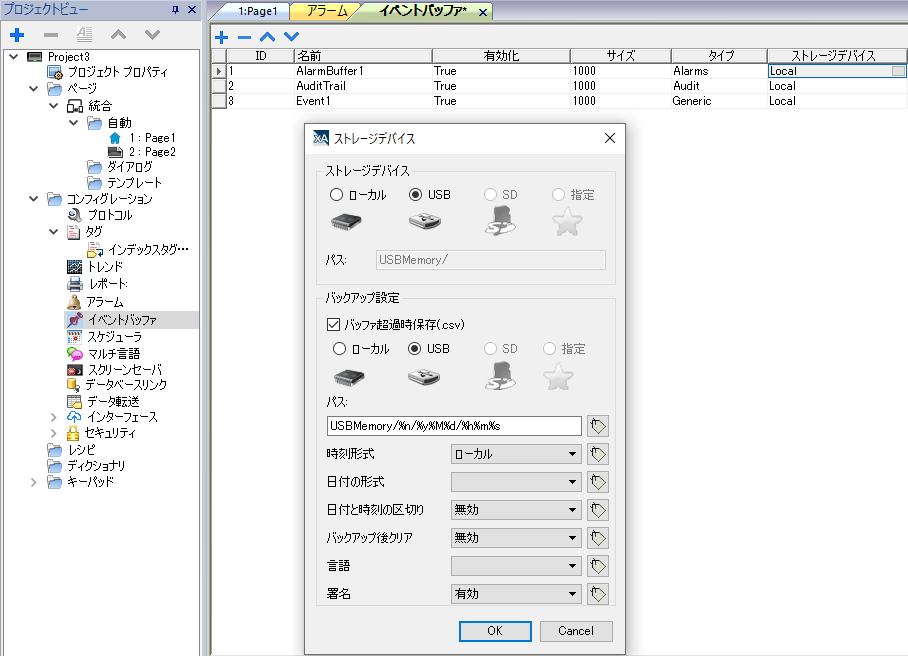Image resolution: width=908 pixels, height=656 pixels.
Task: Click the rename icon in Project View toolbar
Action: point(85,35)
